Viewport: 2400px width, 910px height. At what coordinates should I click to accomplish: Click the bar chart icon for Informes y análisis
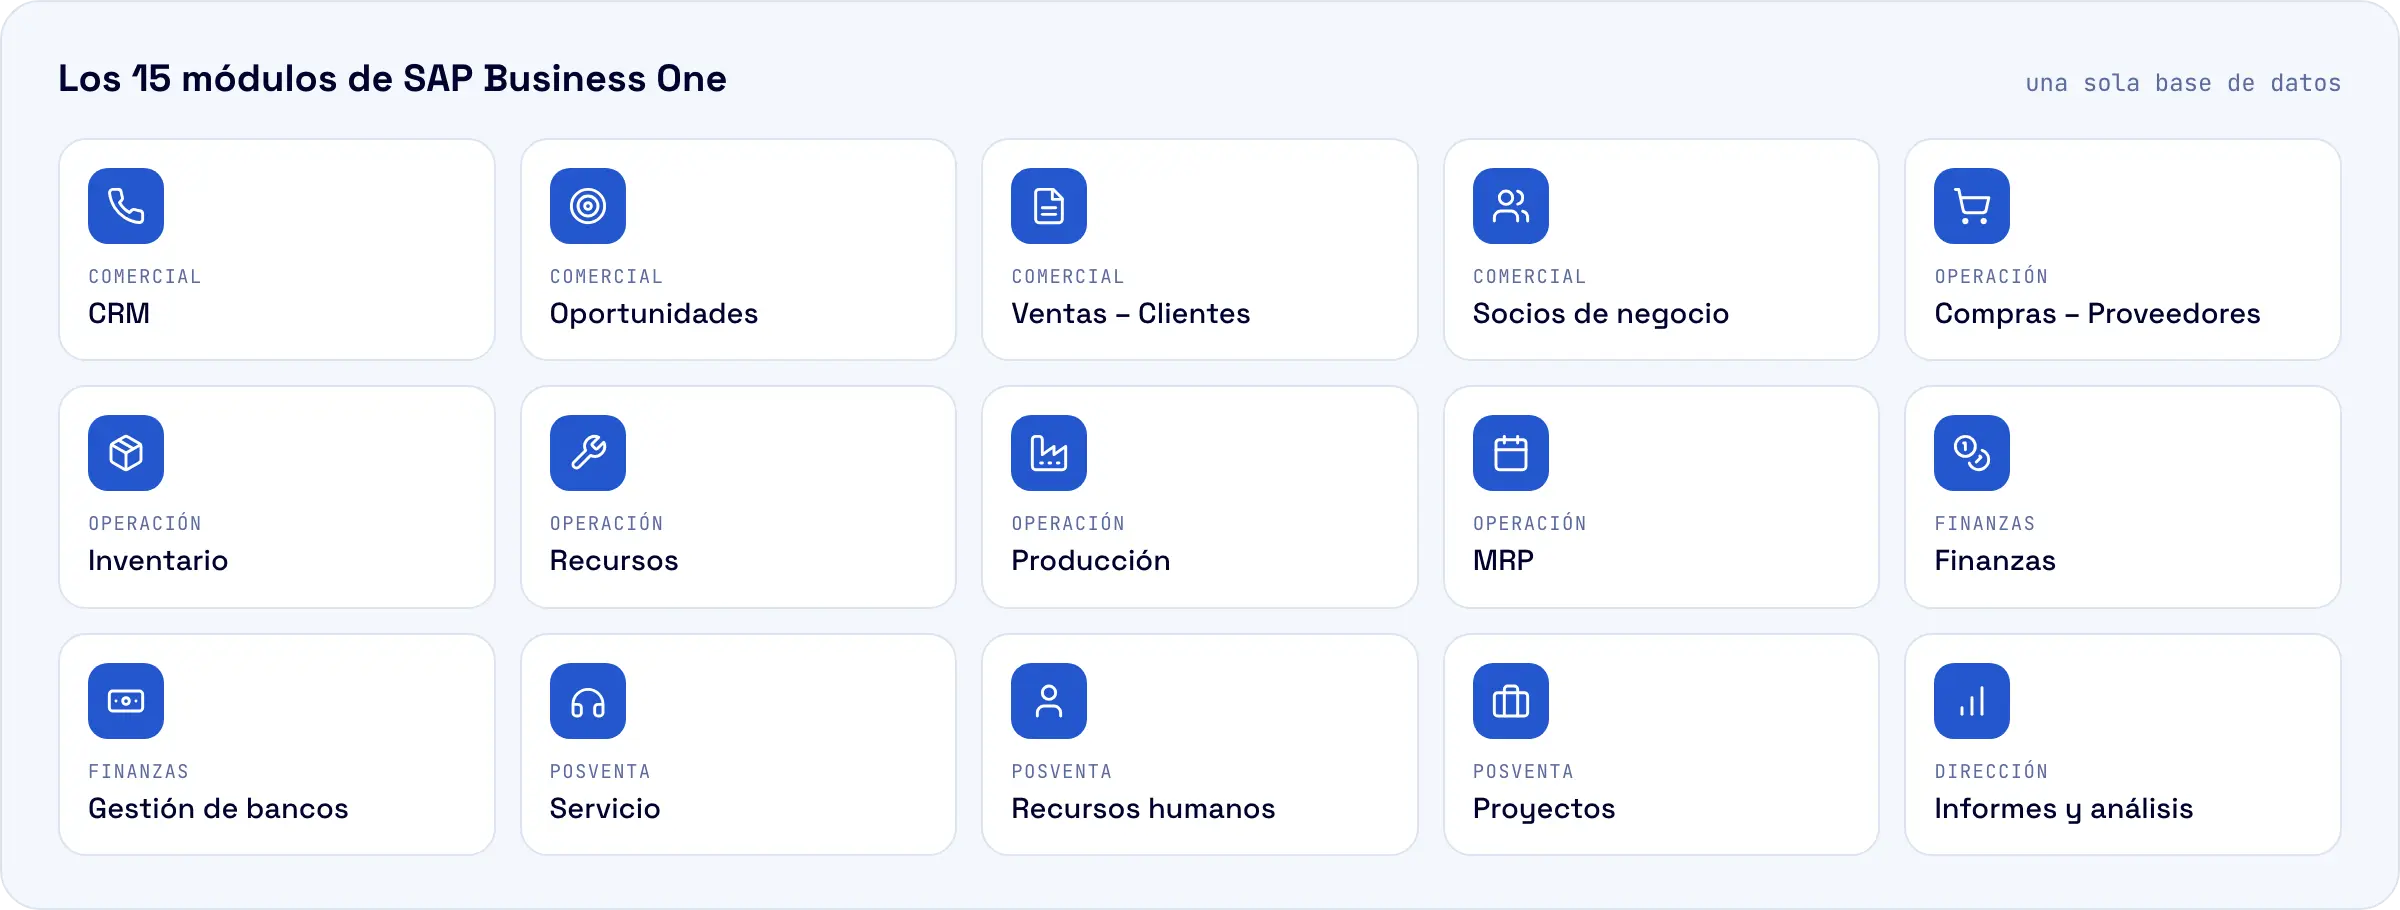[1972, 701]
